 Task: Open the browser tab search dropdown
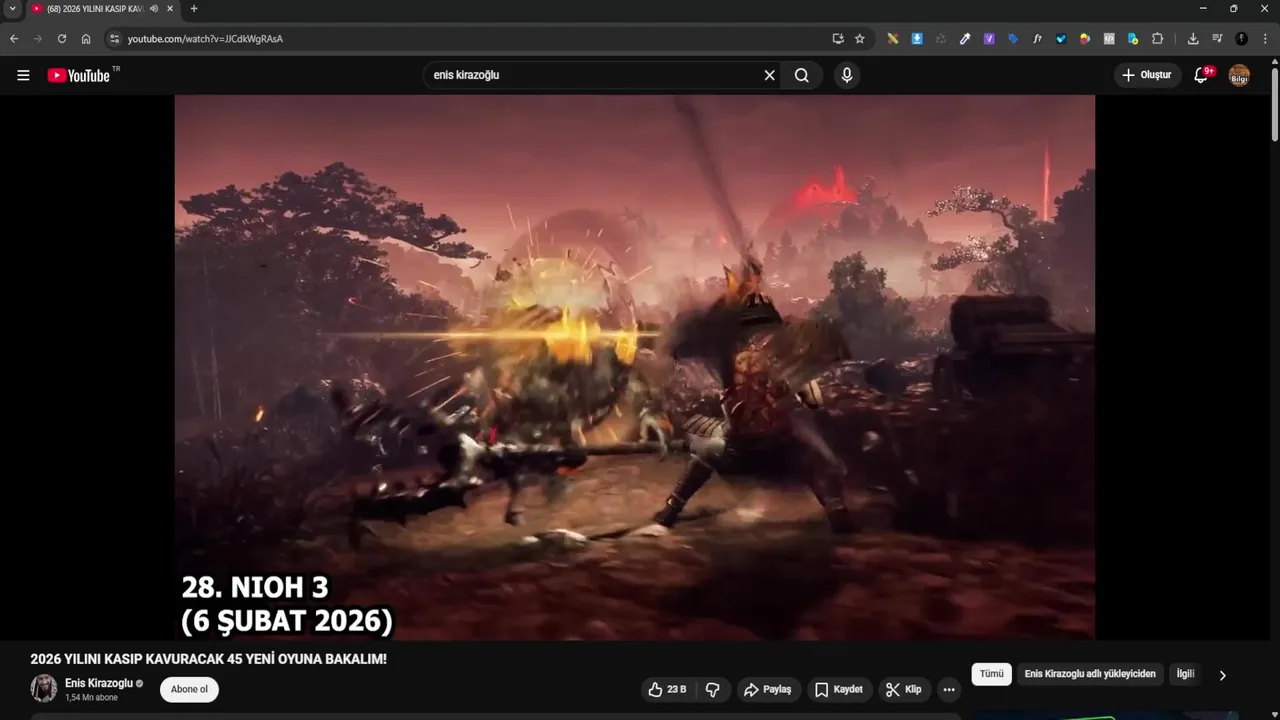[12, 9]
